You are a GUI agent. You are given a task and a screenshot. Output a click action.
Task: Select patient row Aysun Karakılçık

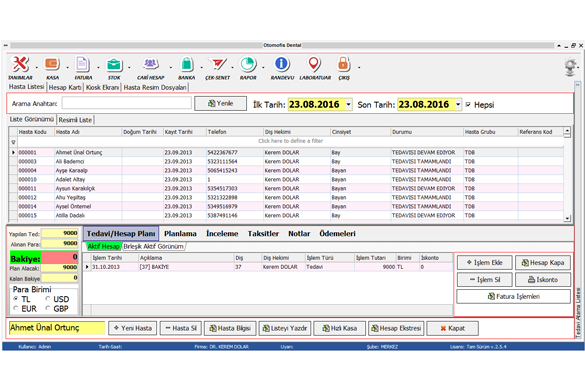286,188
